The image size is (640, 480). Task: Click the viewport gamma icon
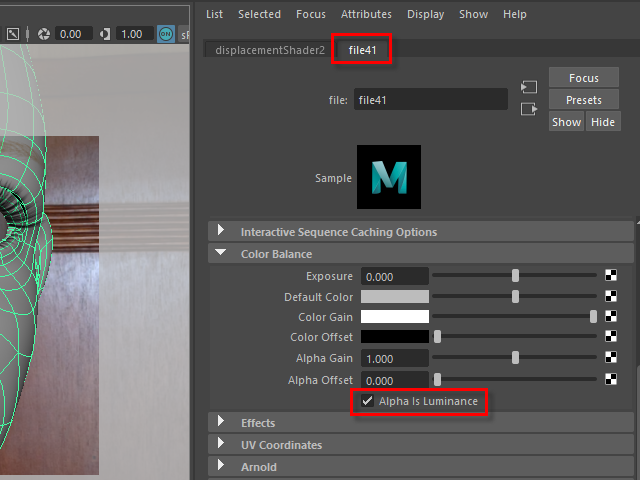(x=105, y=34)
